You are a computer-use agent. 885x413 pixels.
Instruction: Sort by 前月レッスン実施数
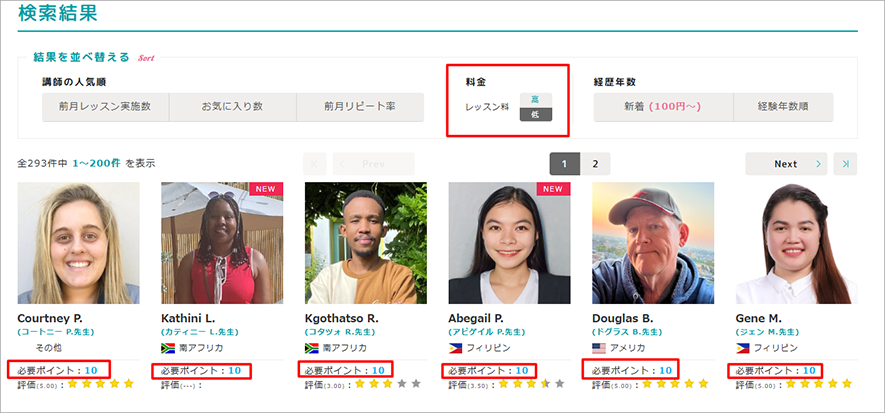105,107
